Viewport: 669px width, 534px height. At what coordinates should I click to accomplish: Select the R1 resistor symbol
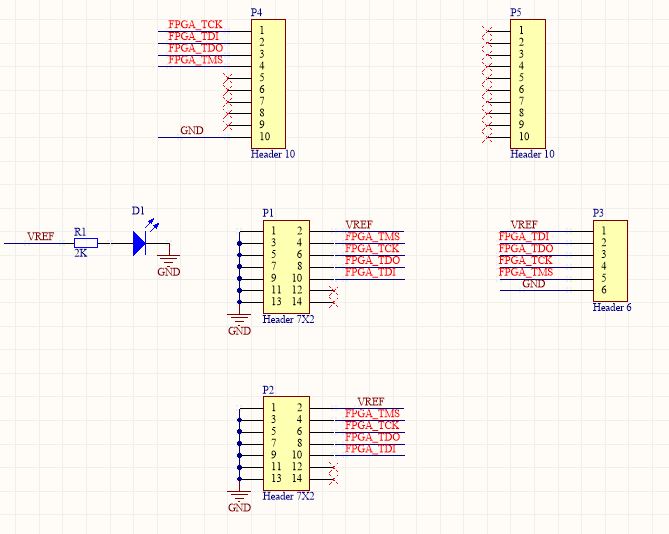(x=86, y=243)
